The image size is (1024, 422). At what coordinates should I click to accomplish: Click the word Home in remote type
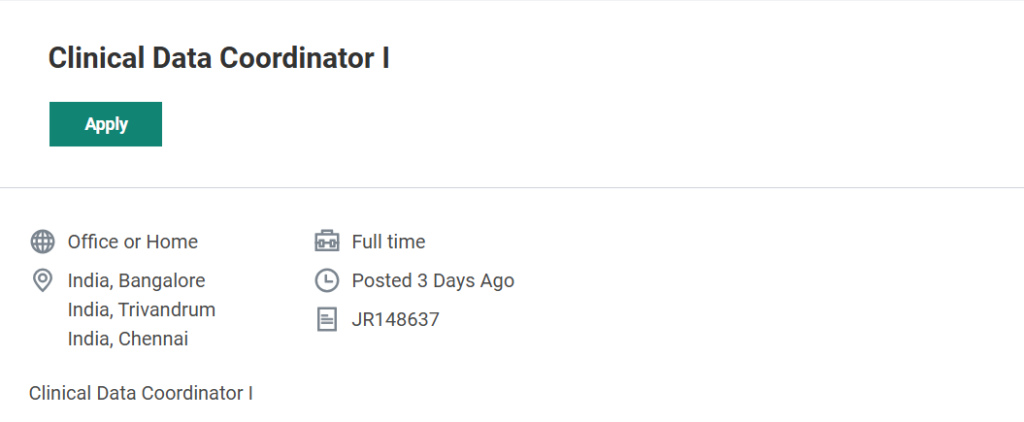[x=172, y=242]
